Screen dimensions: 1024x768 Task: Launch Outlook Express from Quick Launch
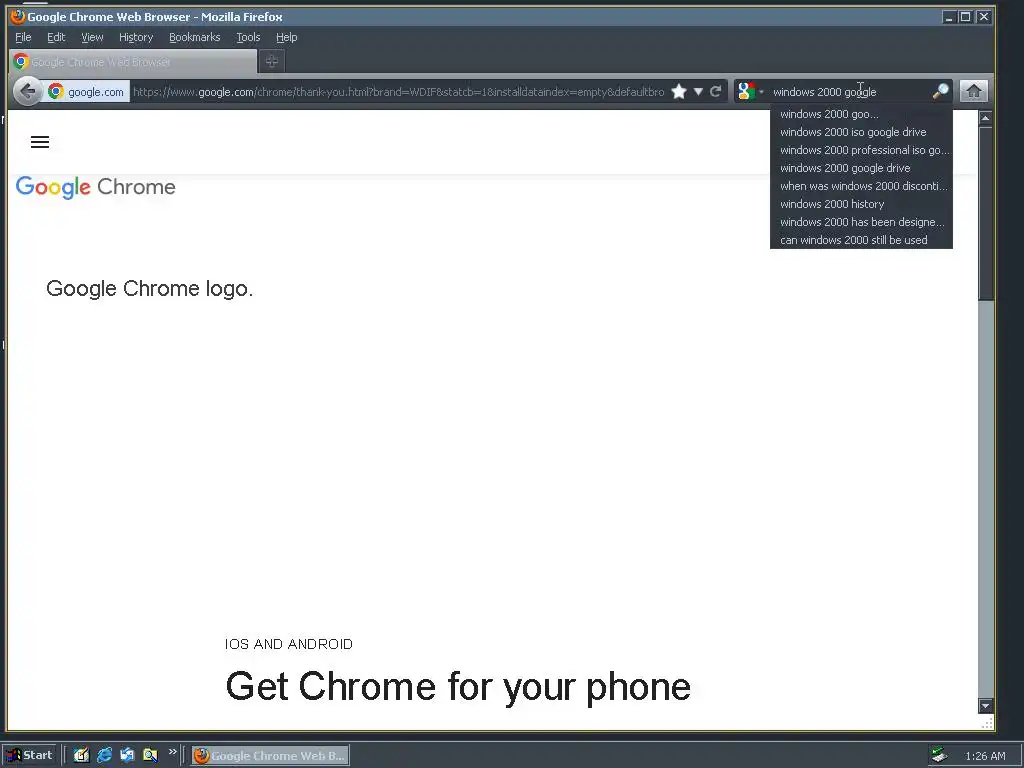click(127, 756)
